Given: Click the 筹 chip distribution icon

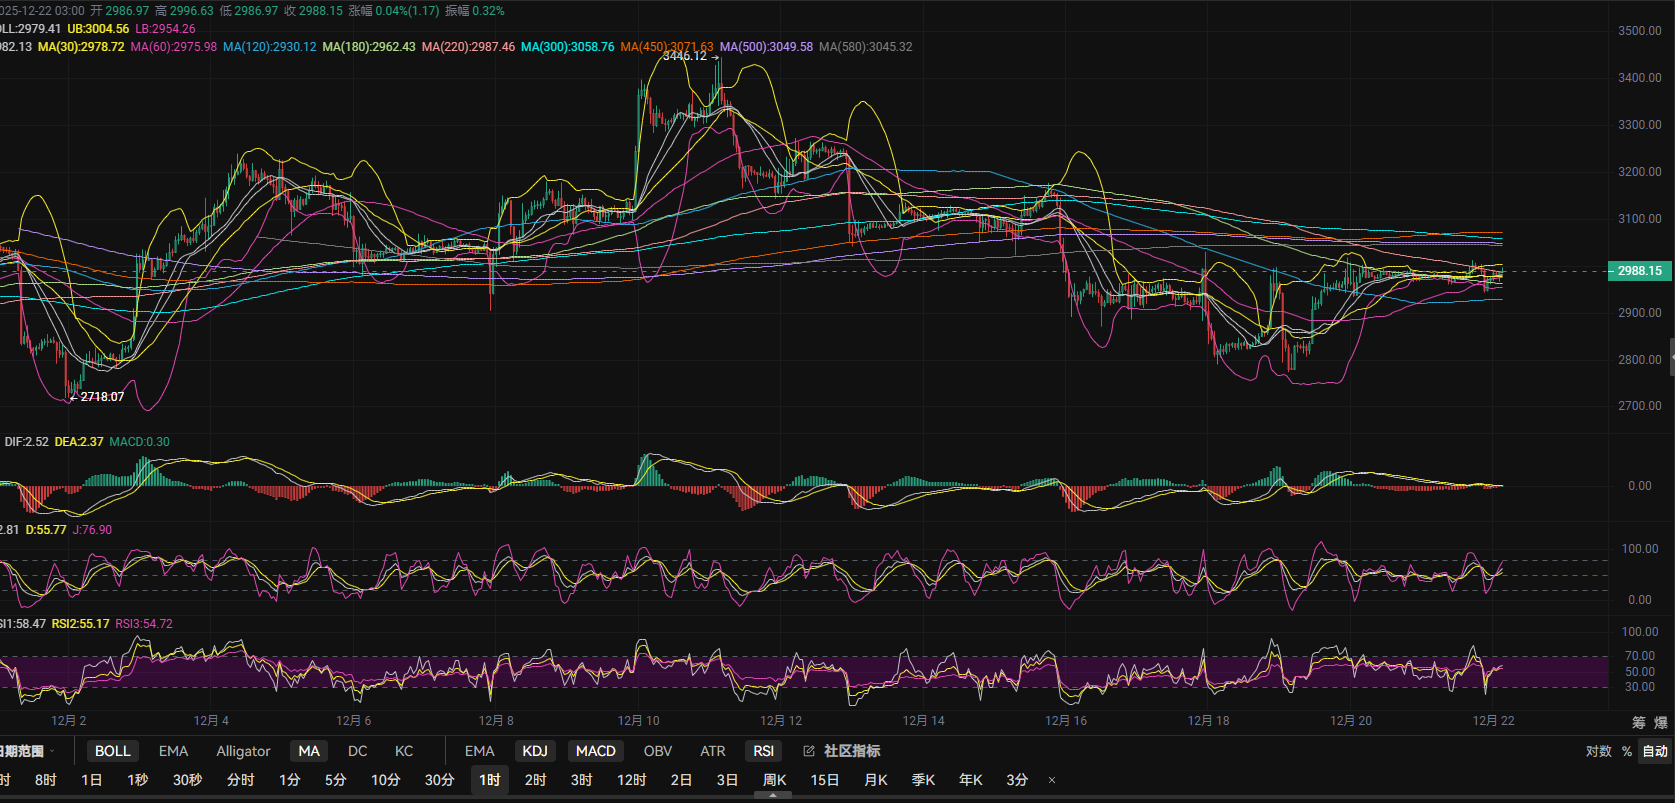Looking at the screenshot, I should pyautogui.click(x=1638, y=722).
